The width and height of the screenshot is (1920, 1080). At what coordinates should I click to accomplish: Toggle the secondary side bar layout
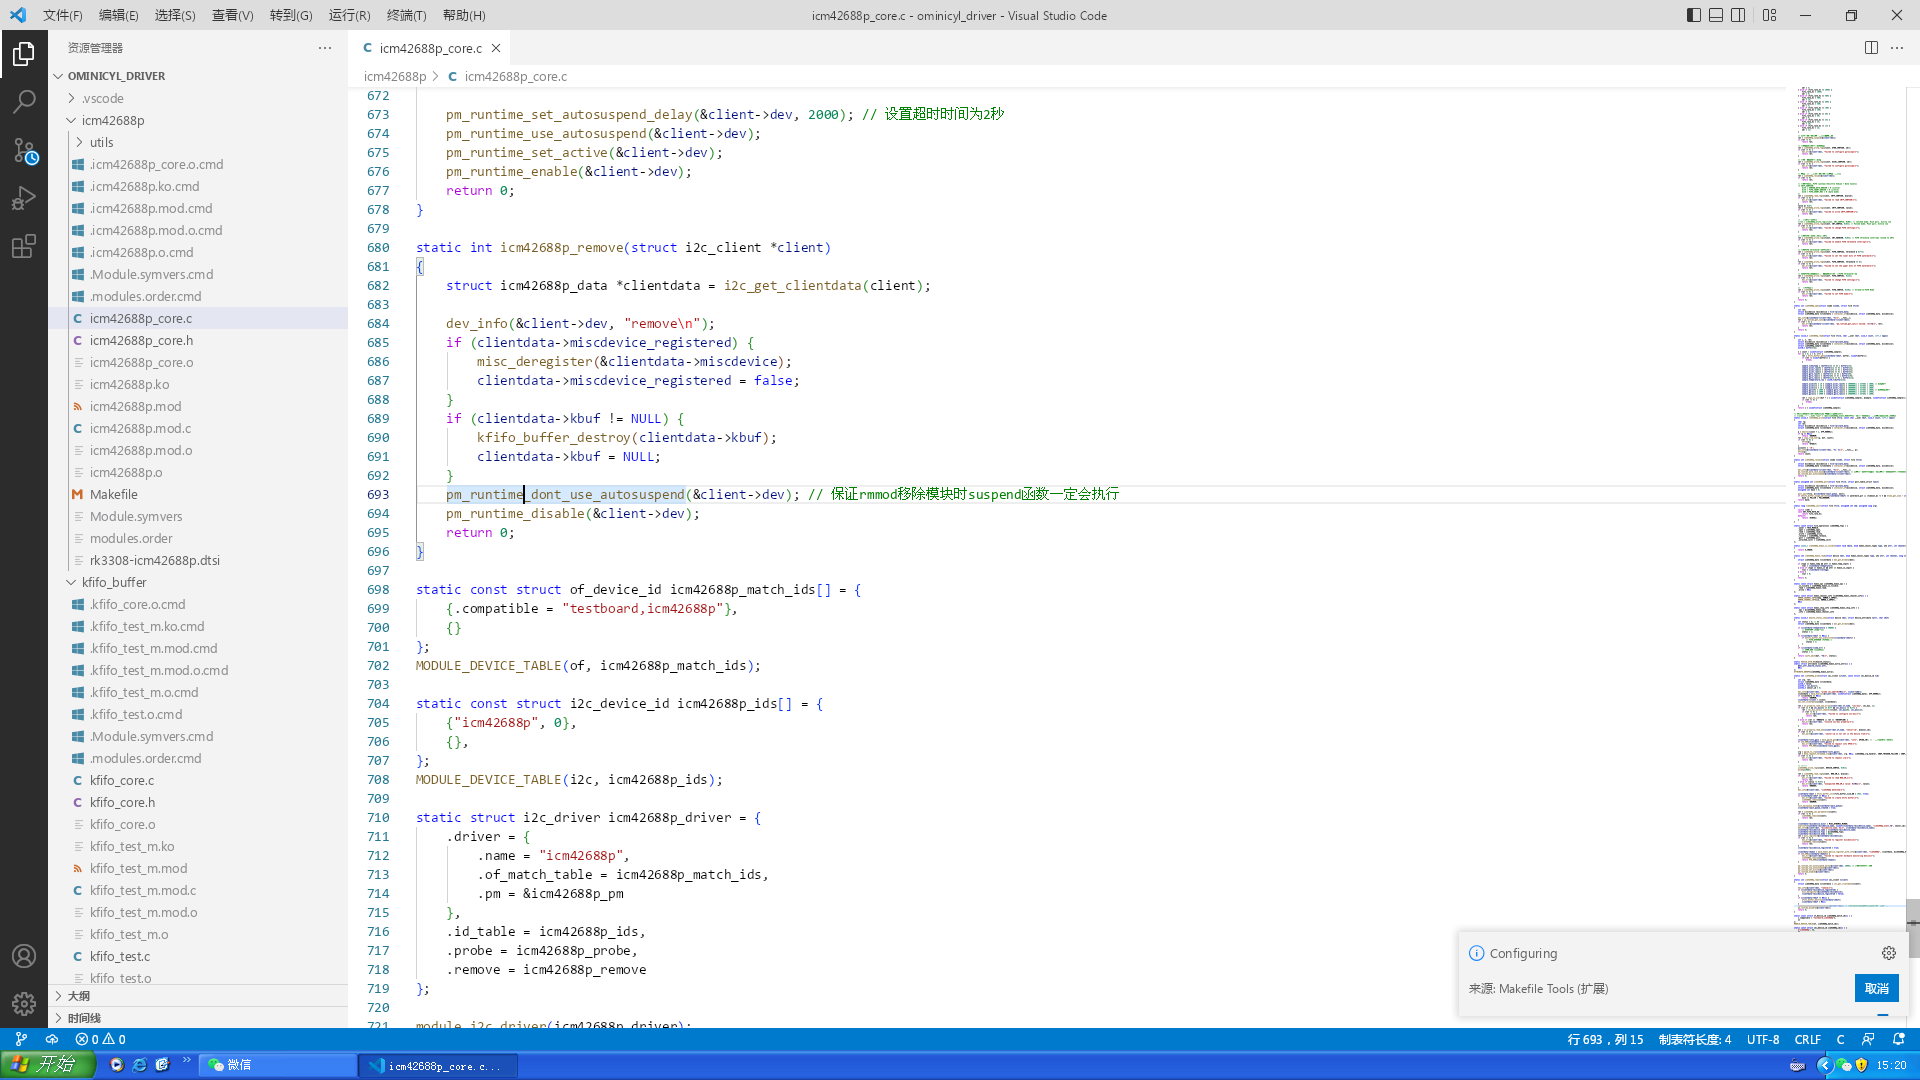click(1739, 15)
